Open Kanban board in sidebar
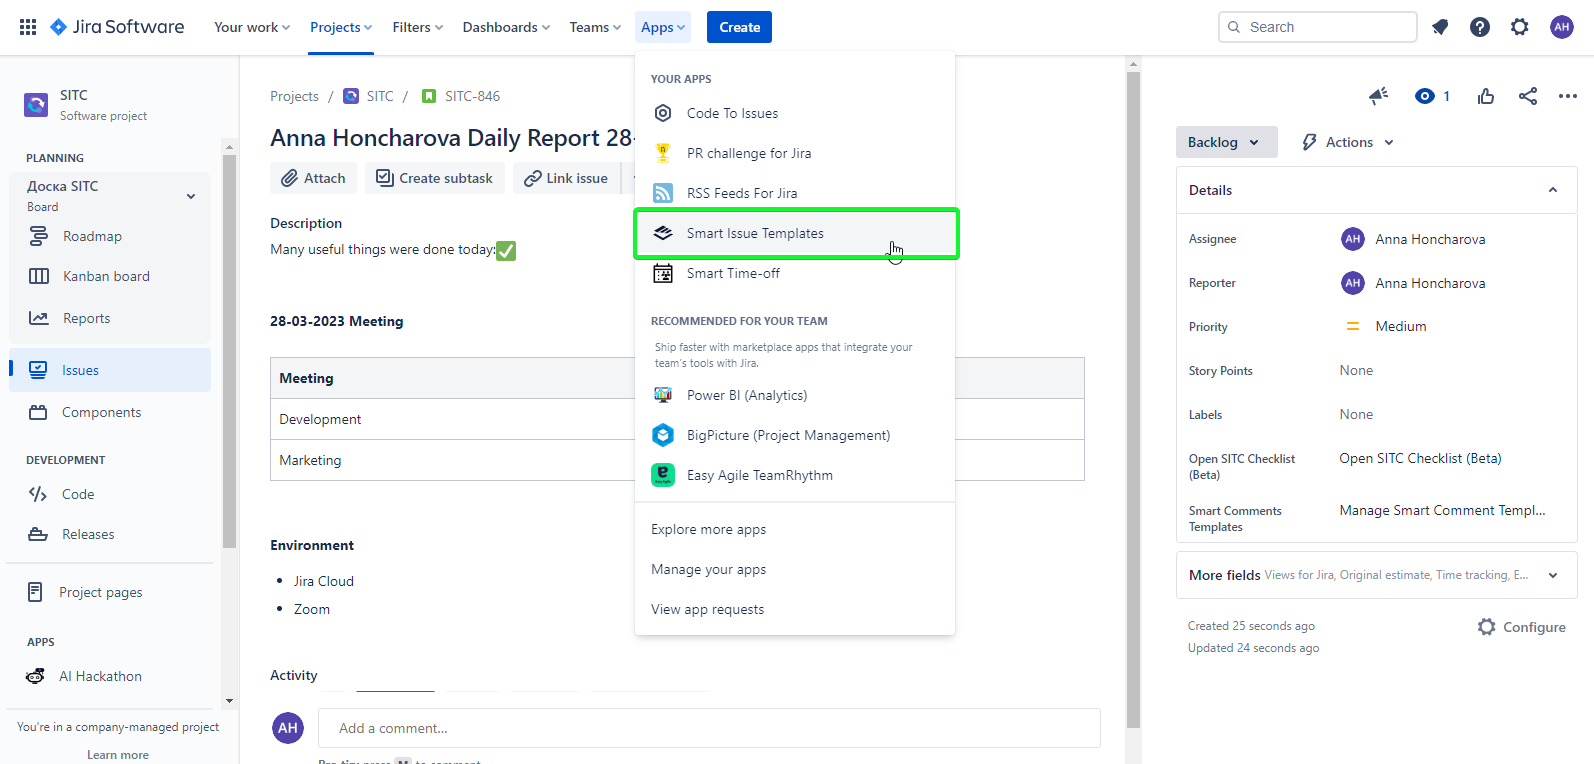The image size is (1594, 764). point(106,276)
